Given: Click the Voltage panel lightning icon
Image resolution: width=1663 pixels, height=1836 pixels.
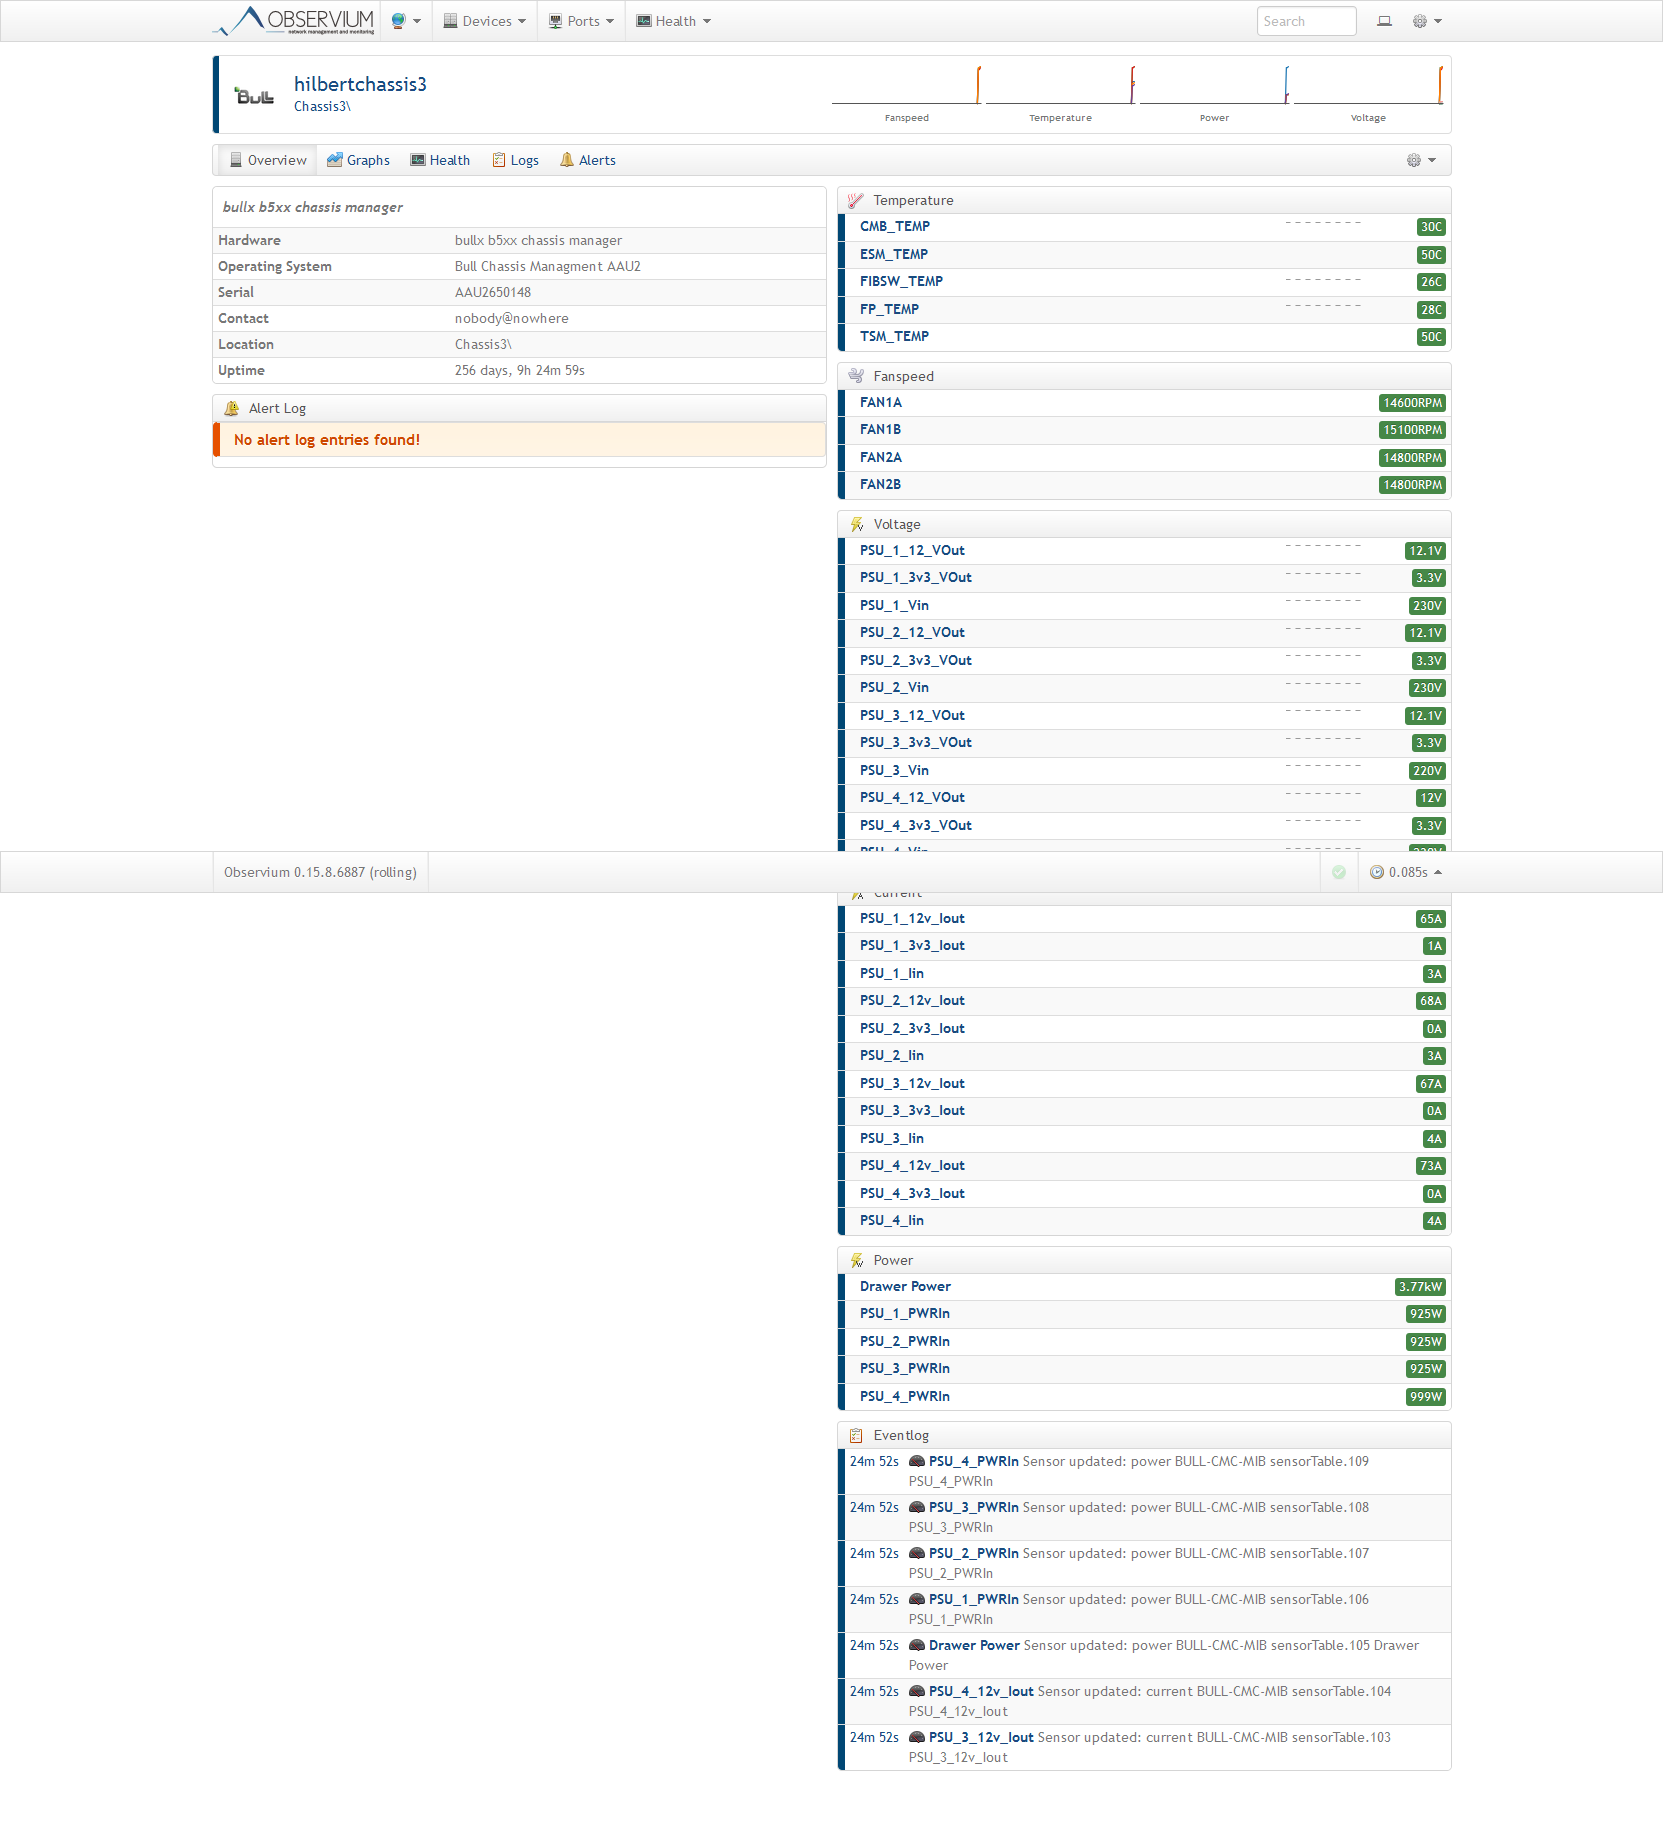Looking at the screenshot, I should [856, 524].
